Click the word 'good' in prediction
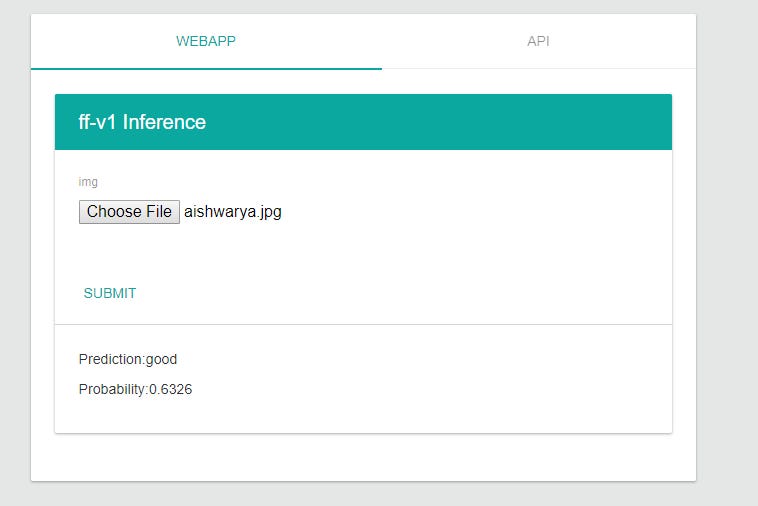Image resolution: width=758 pixels, height=506 pixels. pos(161,360)
